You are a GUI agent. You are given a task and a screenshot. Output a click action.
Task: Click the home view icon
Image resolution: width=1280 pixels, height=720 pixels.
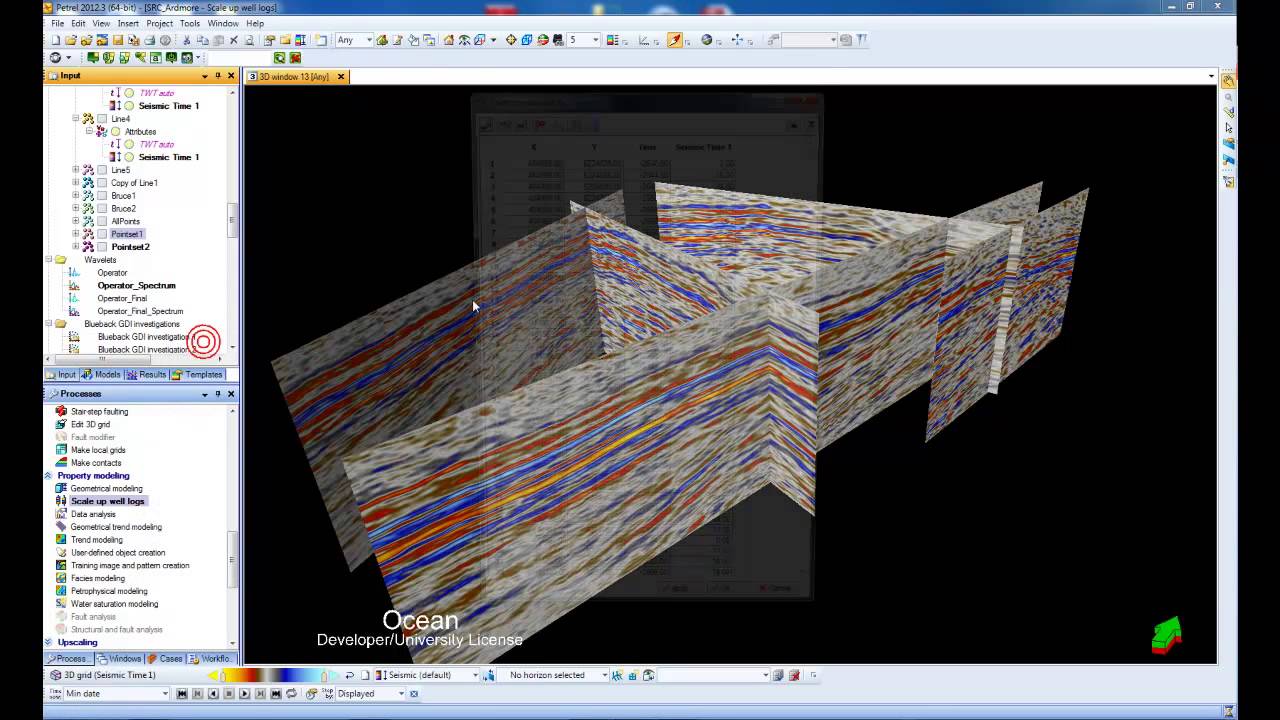448,40
